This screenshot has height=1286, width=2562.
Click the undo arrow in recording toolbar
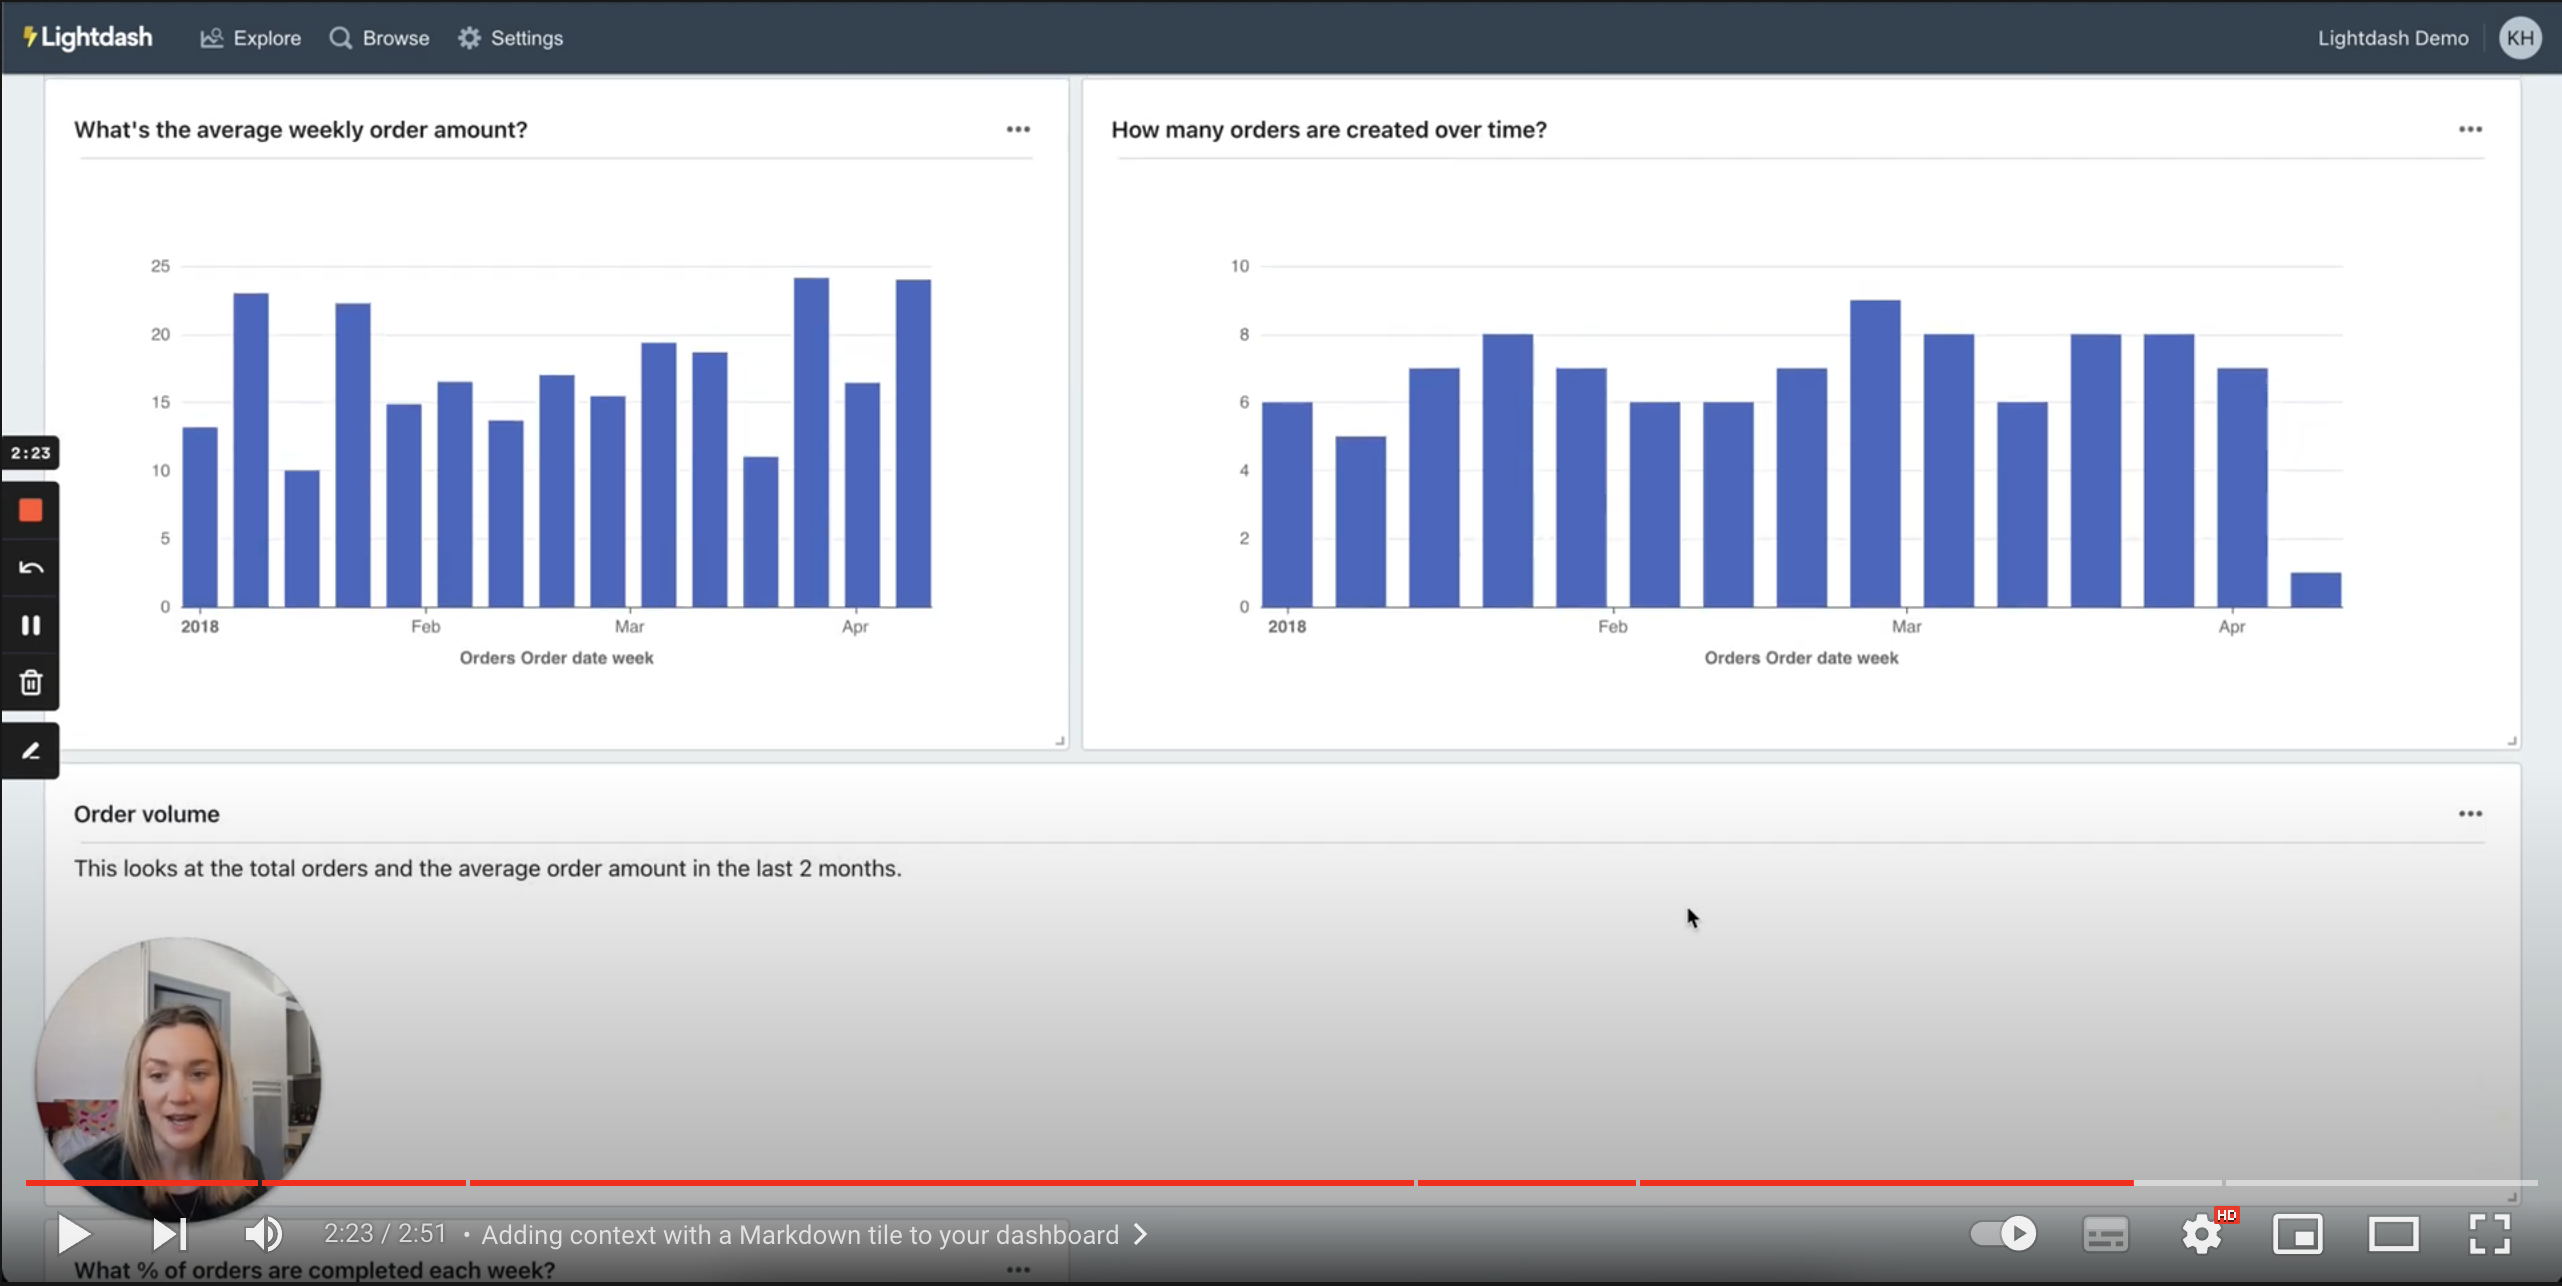tap(30, 568)
